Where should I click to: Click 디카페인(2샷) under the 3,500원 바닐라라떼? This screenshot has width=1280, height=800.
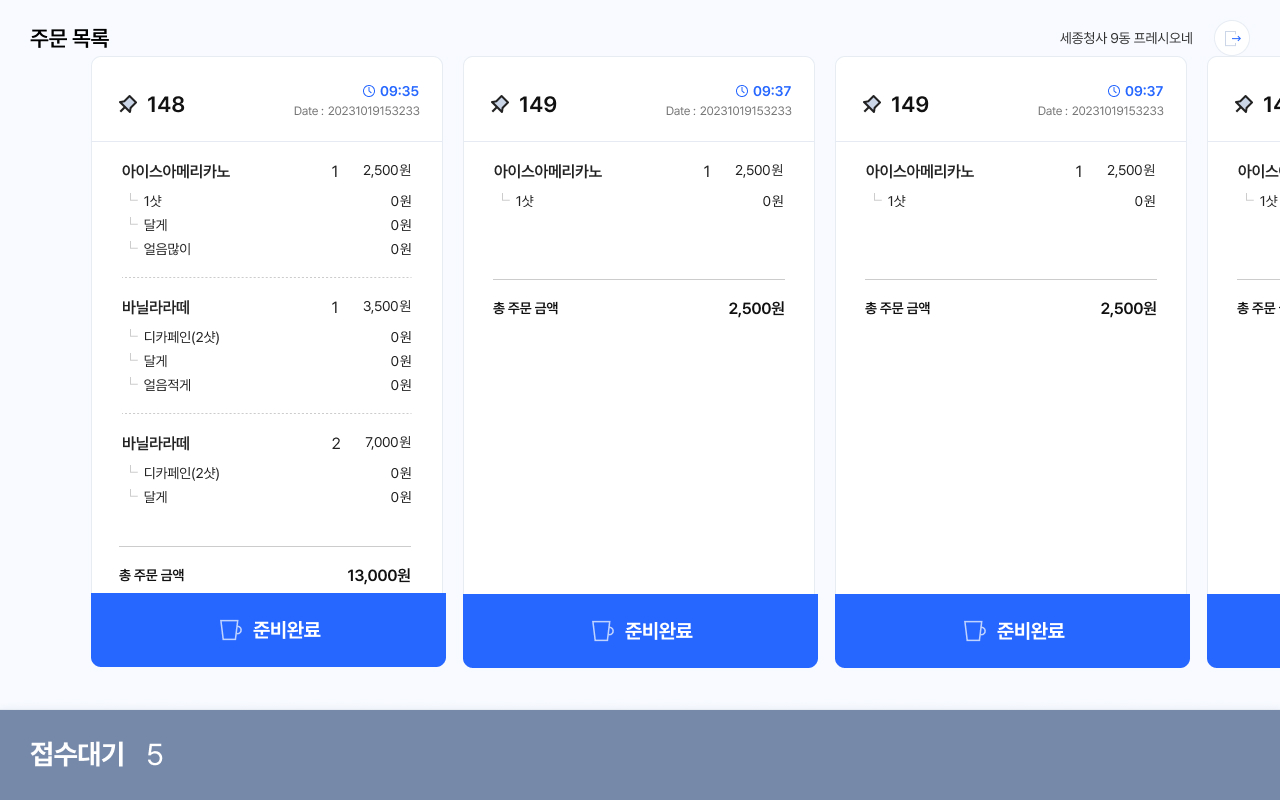point(181,337)
